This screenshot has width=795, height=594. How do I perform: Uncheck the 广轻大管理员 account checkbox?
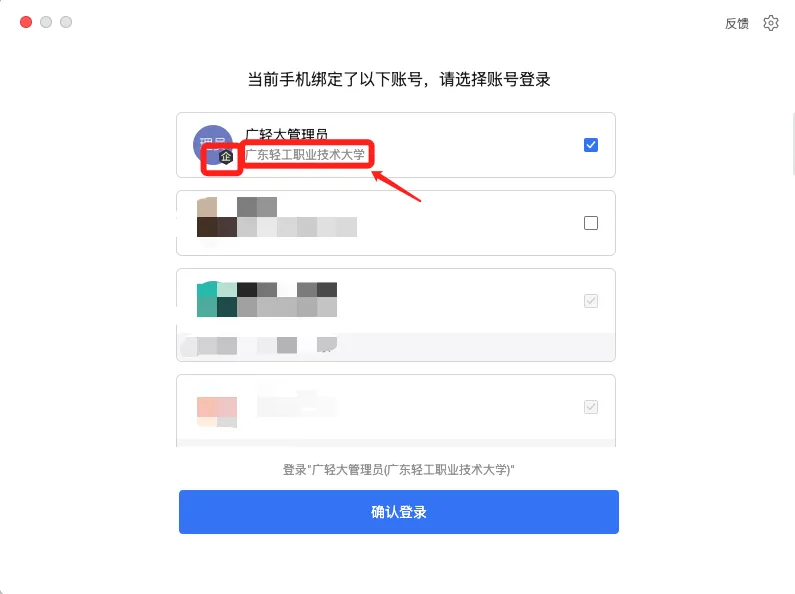click(591, 145)
